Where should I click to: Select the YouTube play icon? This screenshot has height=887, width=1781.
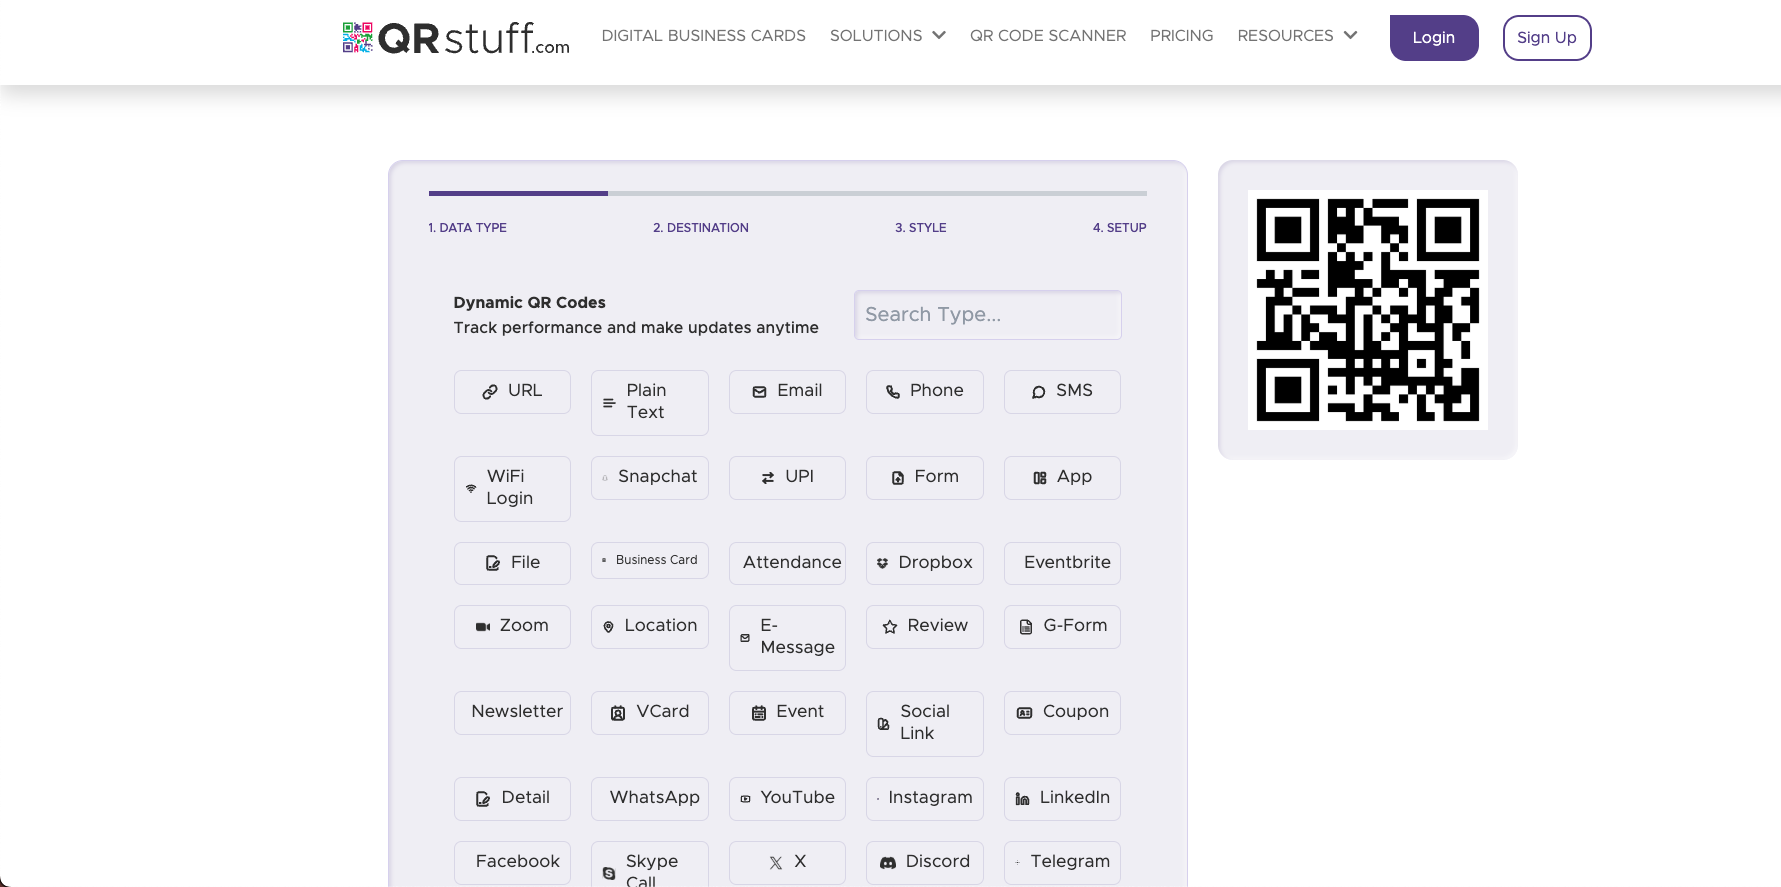[745, 799]
